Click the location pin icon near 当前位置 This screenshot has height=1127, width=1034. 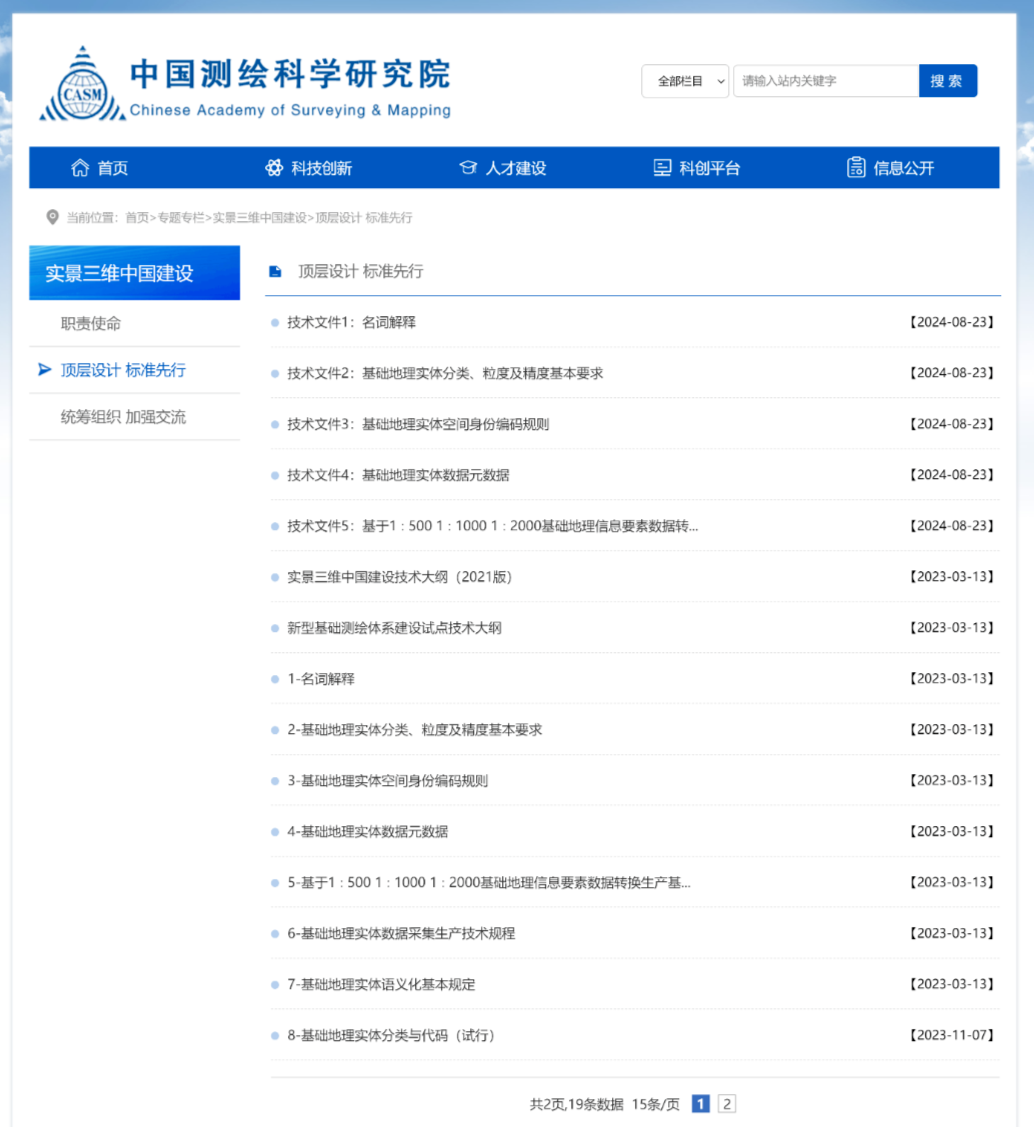tap(52, 217)
